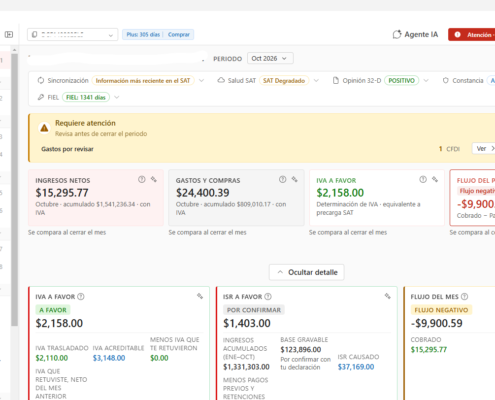The width and height of the screenshot is (495, 400).
Task: Open the Periodo Oct 2026 dropdown
Action: tap(270, 58)
